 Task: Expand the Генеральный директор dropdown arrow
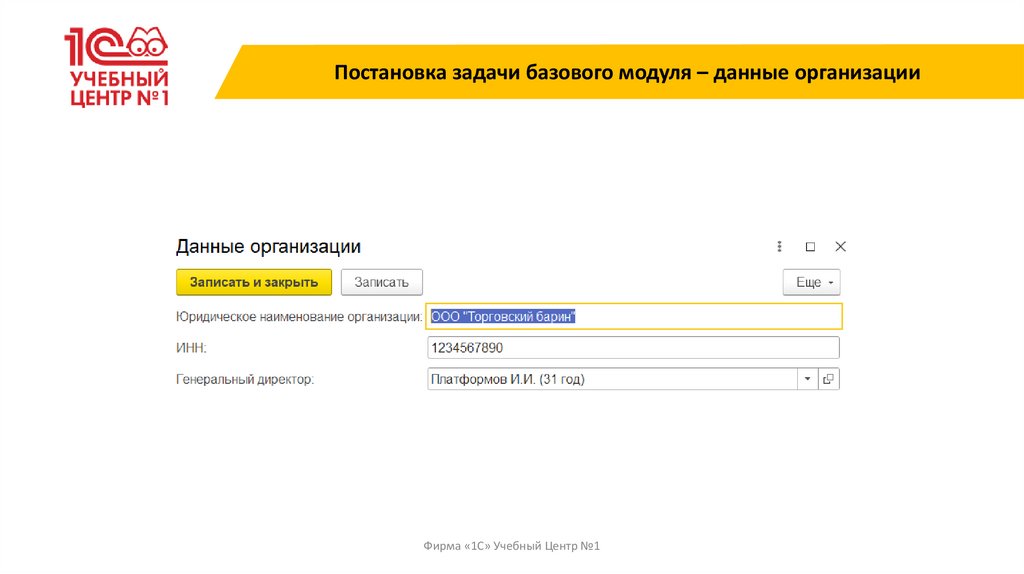coord(807,379)
